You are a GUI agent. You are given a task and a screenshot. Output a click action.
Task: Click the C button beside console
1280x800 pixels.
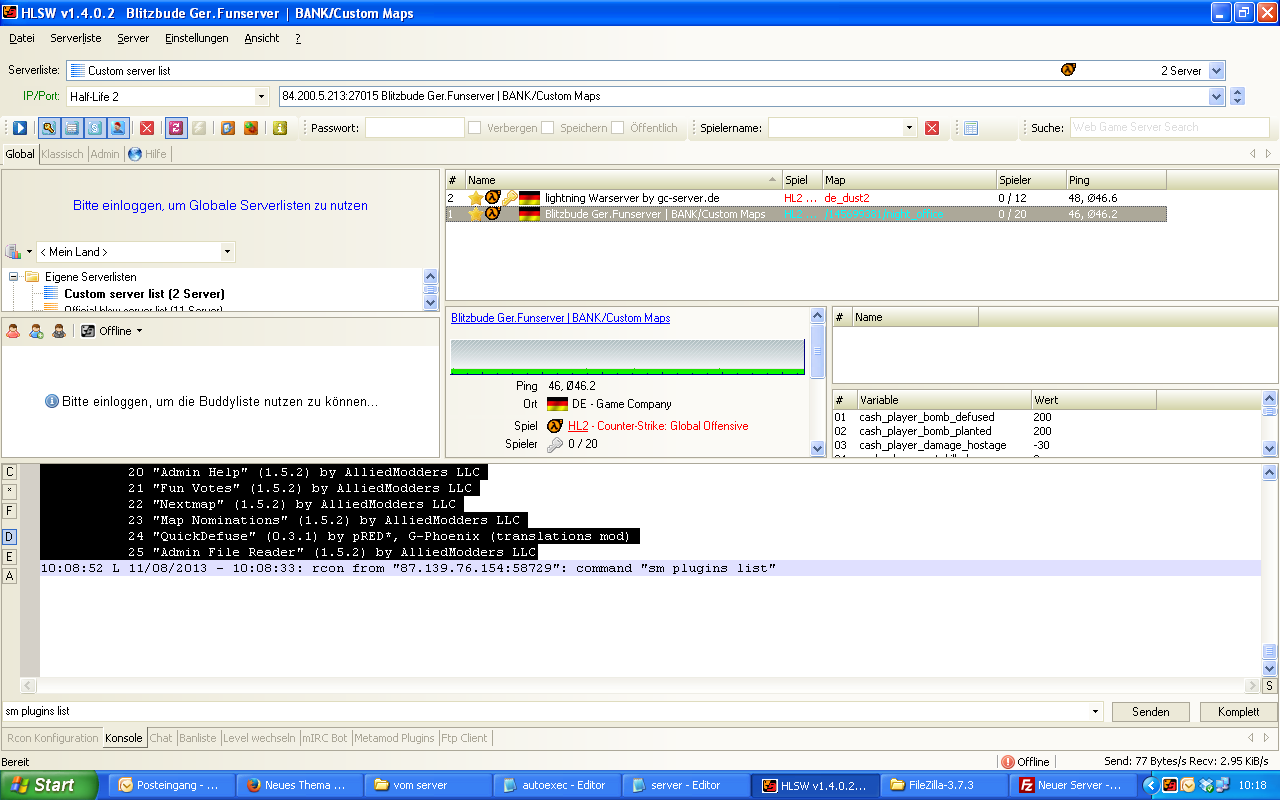click(10, 472)
